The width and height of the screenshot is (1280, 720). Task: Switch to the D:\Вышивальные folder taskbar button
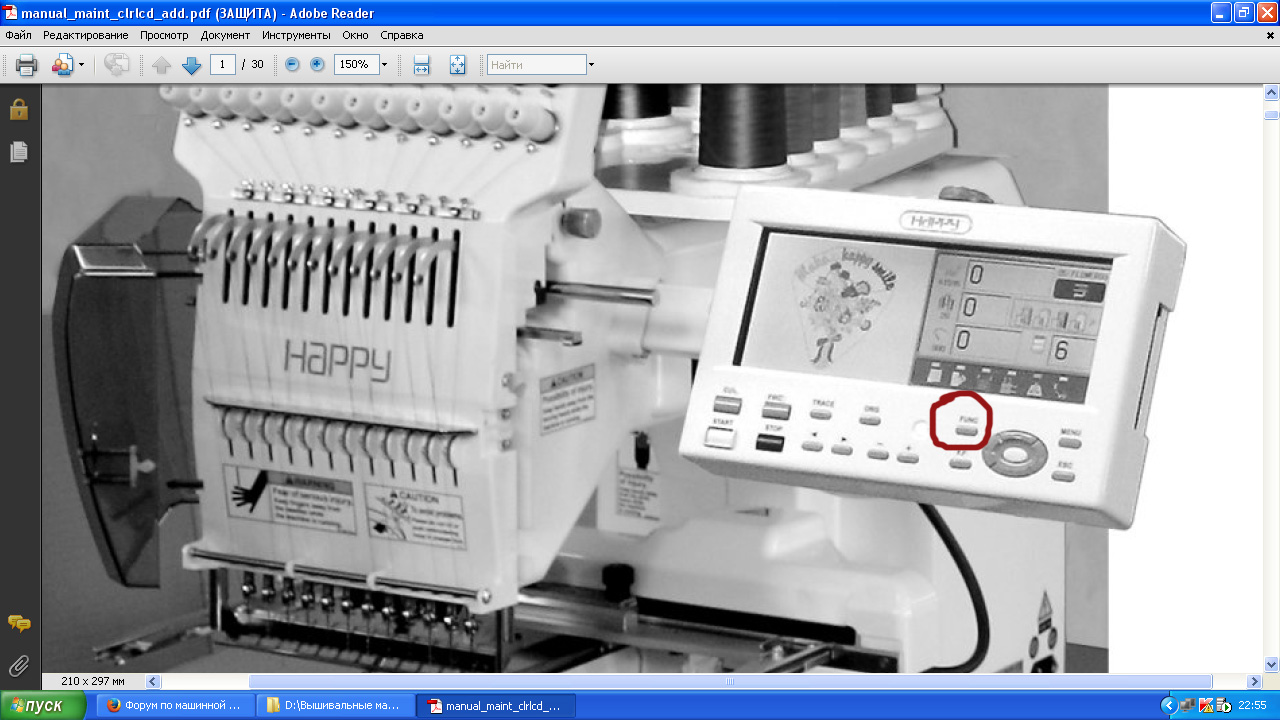[335, 706]
